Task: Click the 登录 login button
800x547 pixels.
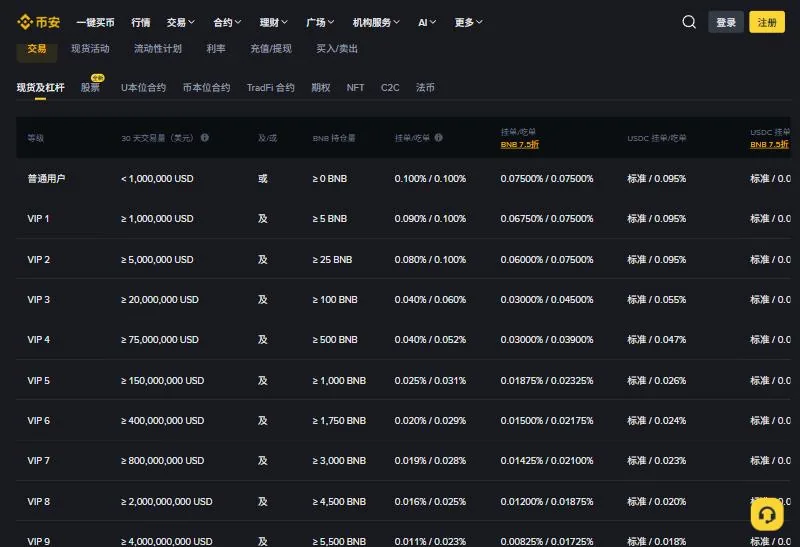Action: (726, 22)
